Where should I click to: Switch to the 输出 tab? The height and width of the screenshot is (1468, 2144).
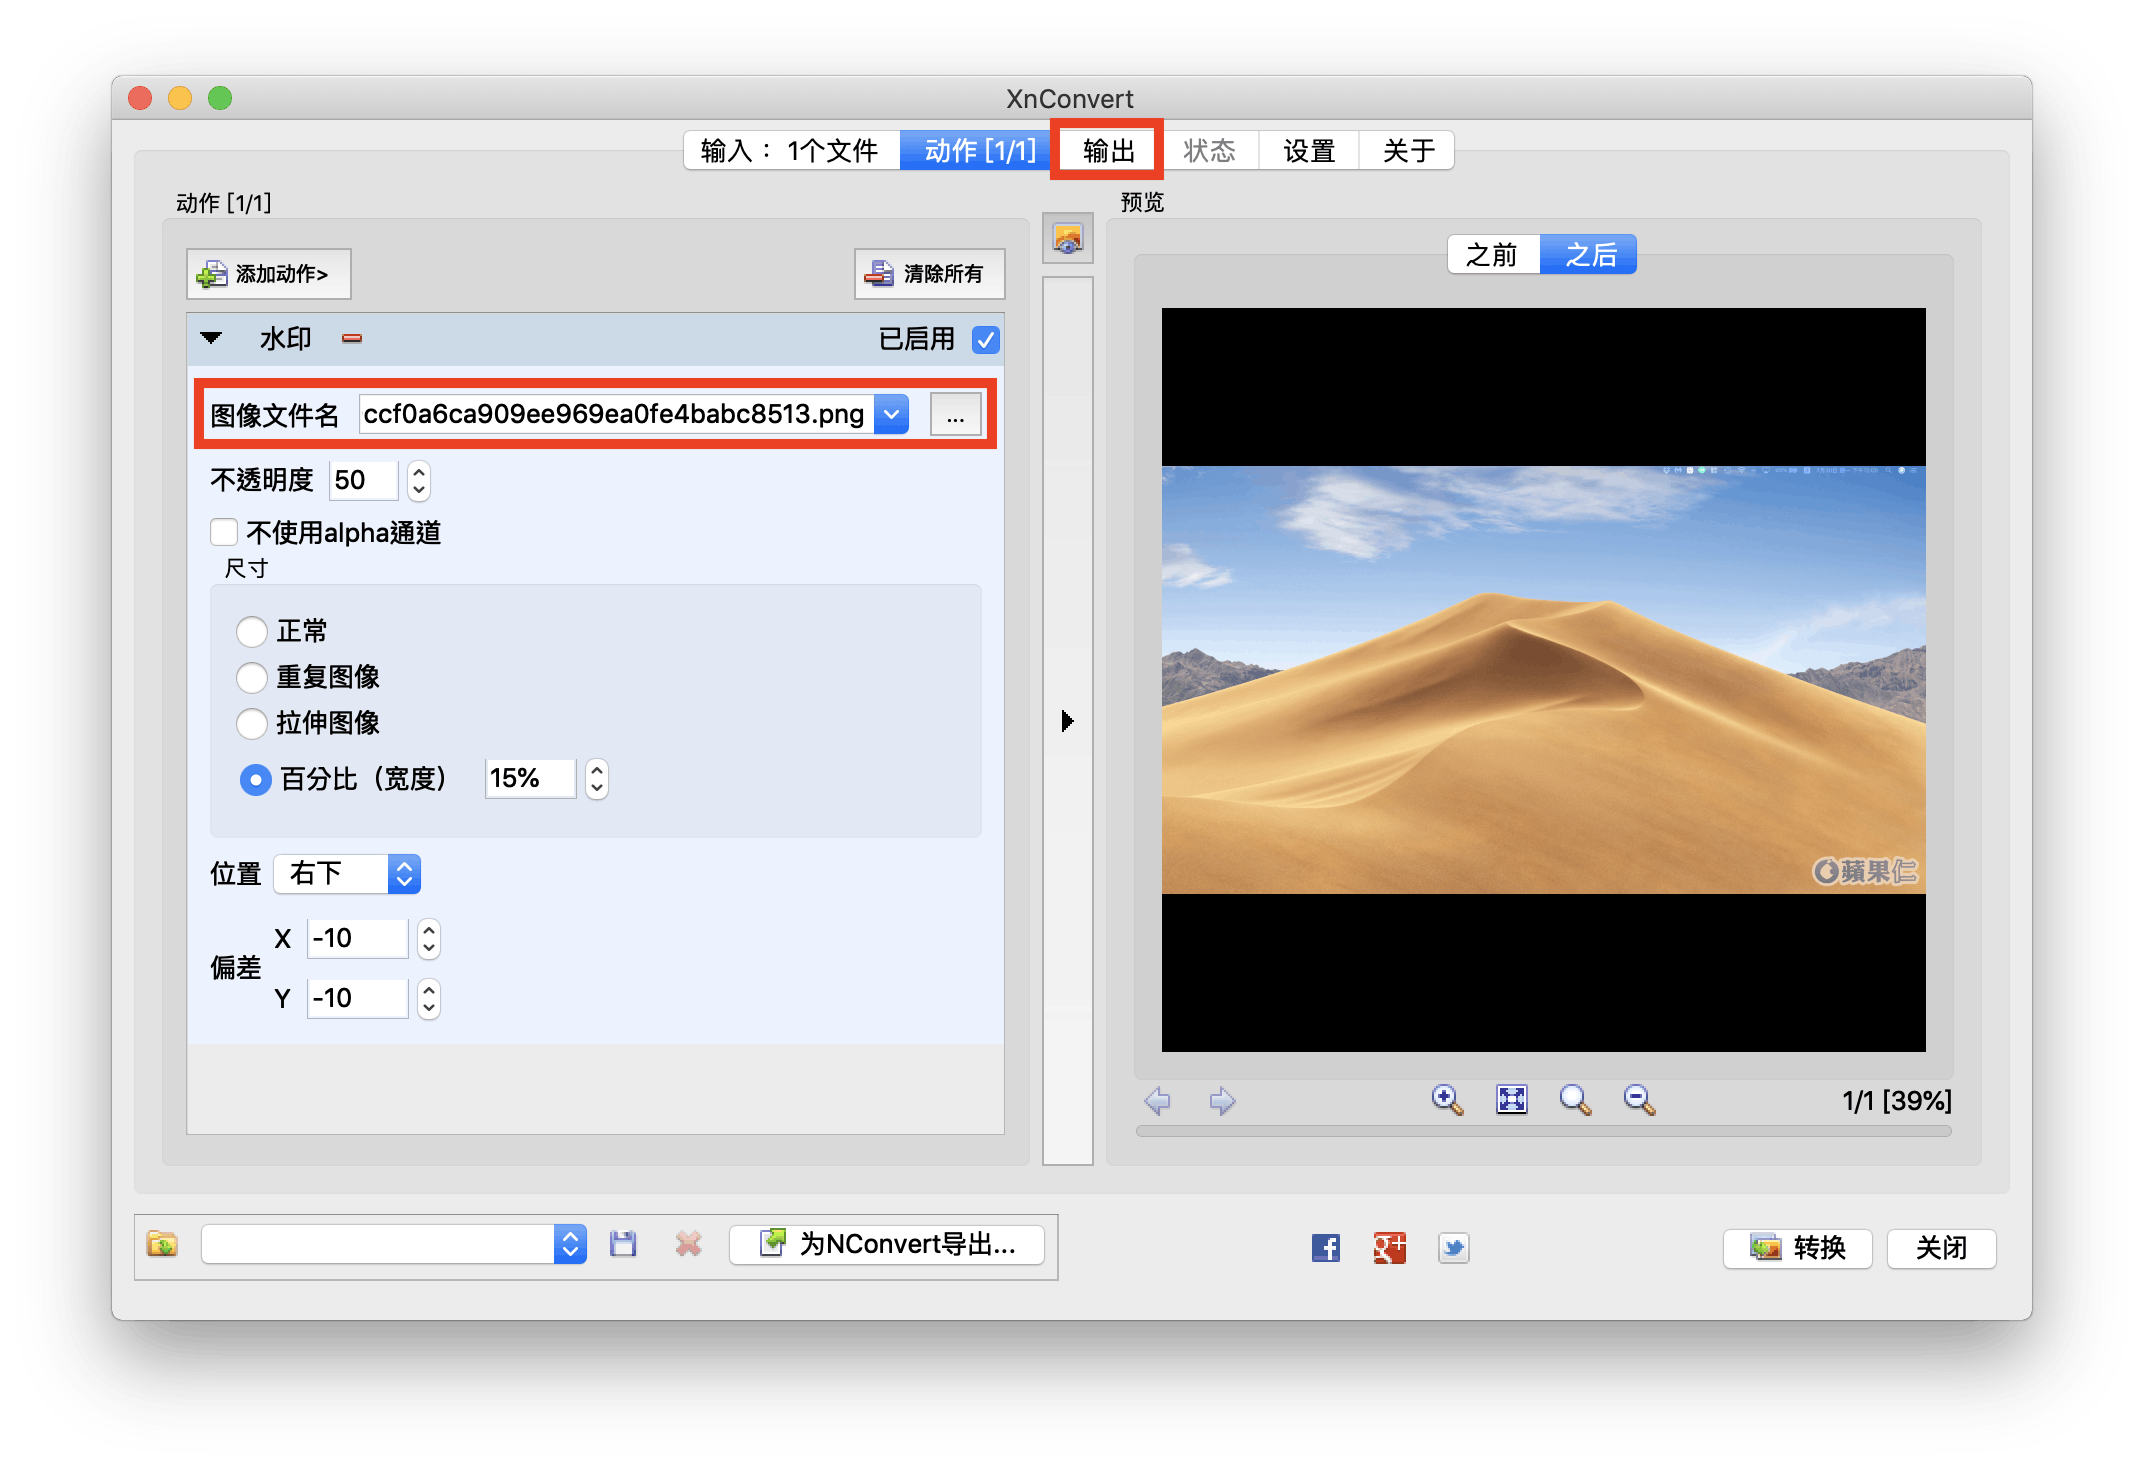tap(1109, 151)
